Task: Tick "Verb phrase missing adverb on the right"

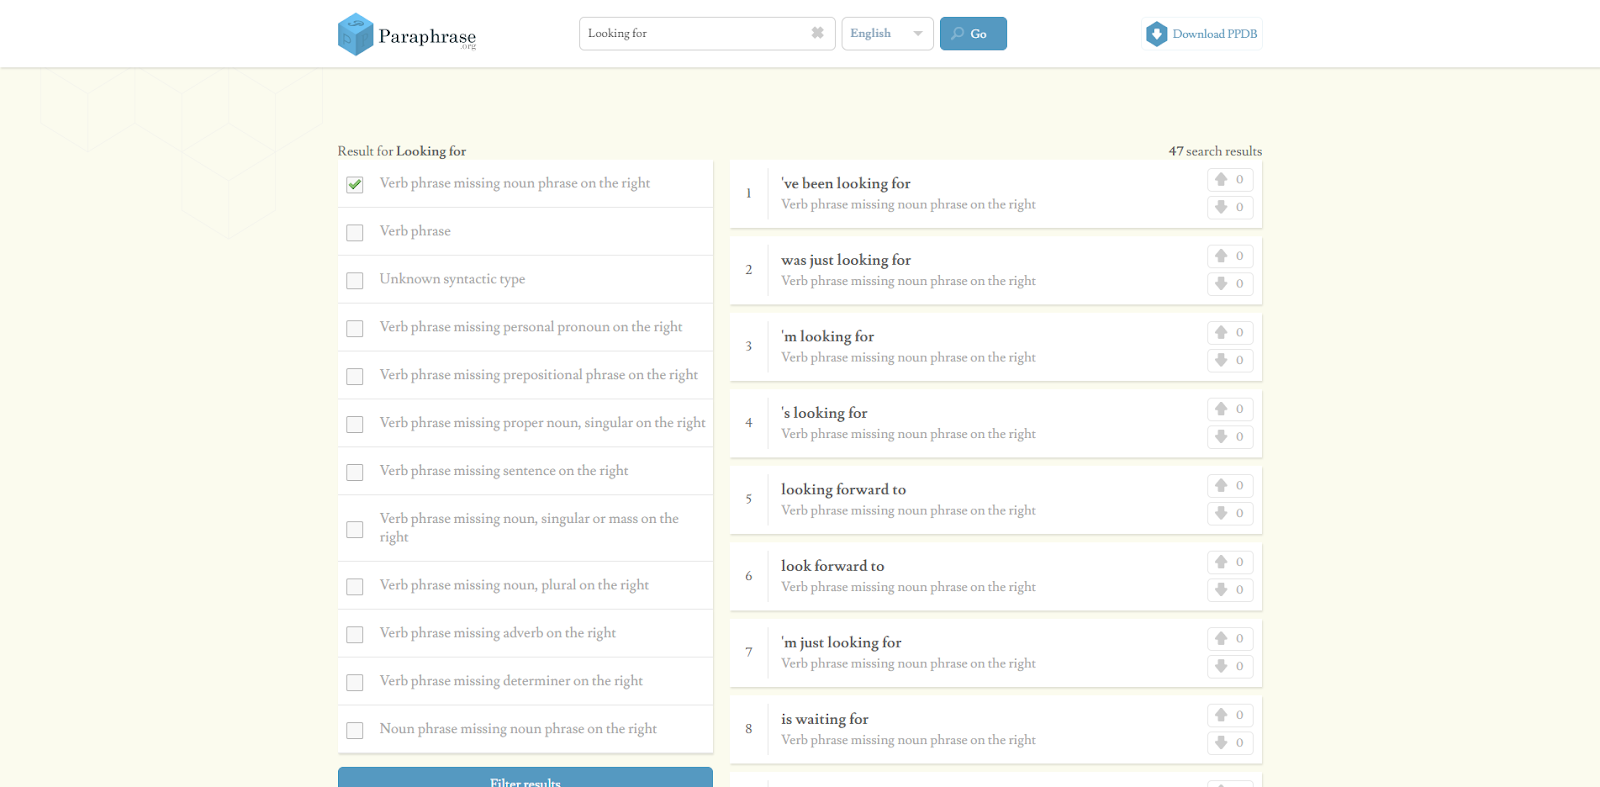Action: tap(355, 634)
